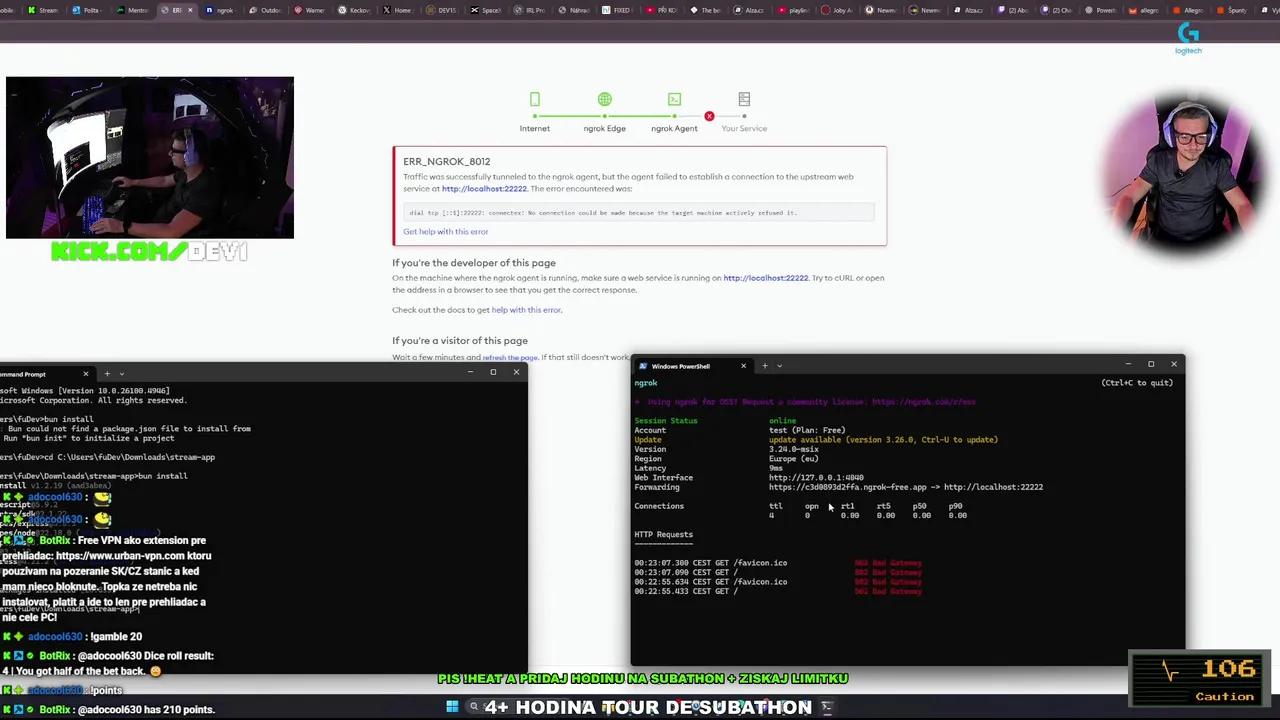Click the ngrok.com/r/oss URL in PowerShell
This screenshot has width=1280, height=720.
[923, 402]
